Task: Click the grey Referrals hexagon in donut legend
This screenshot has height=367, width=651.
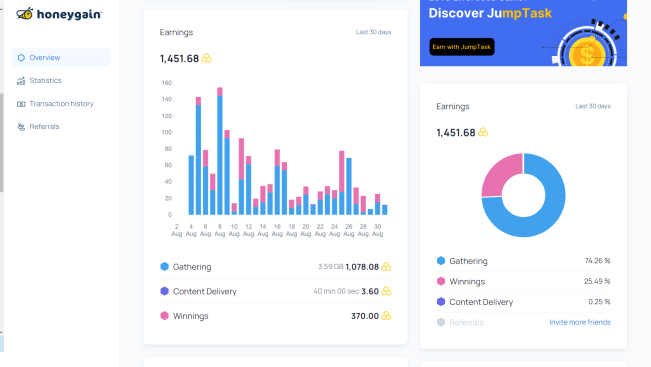Action: click(x=441, y=322)
